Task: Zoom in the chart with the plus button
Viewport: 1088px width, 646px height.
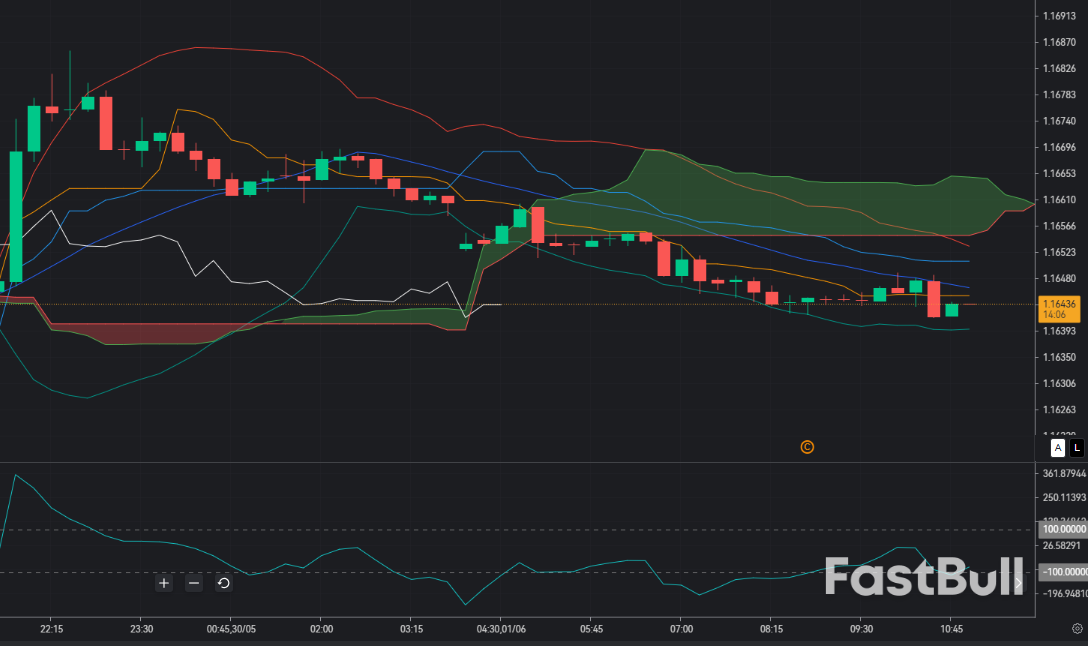Action: 164,583
